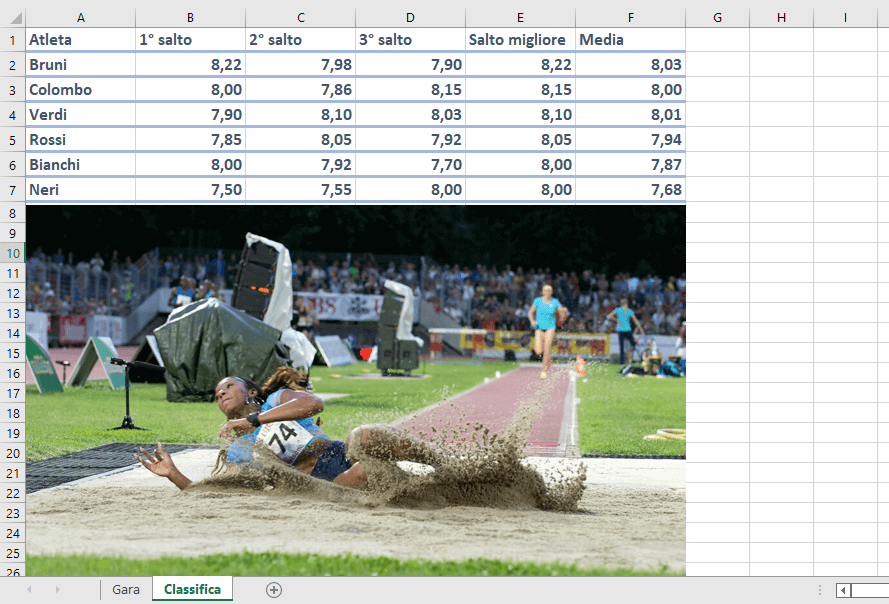Viewport: 889px width, 604px height.
Task: Add a new sheet with the plus icon
Action: pyautogui.click(x=273, y=590)
